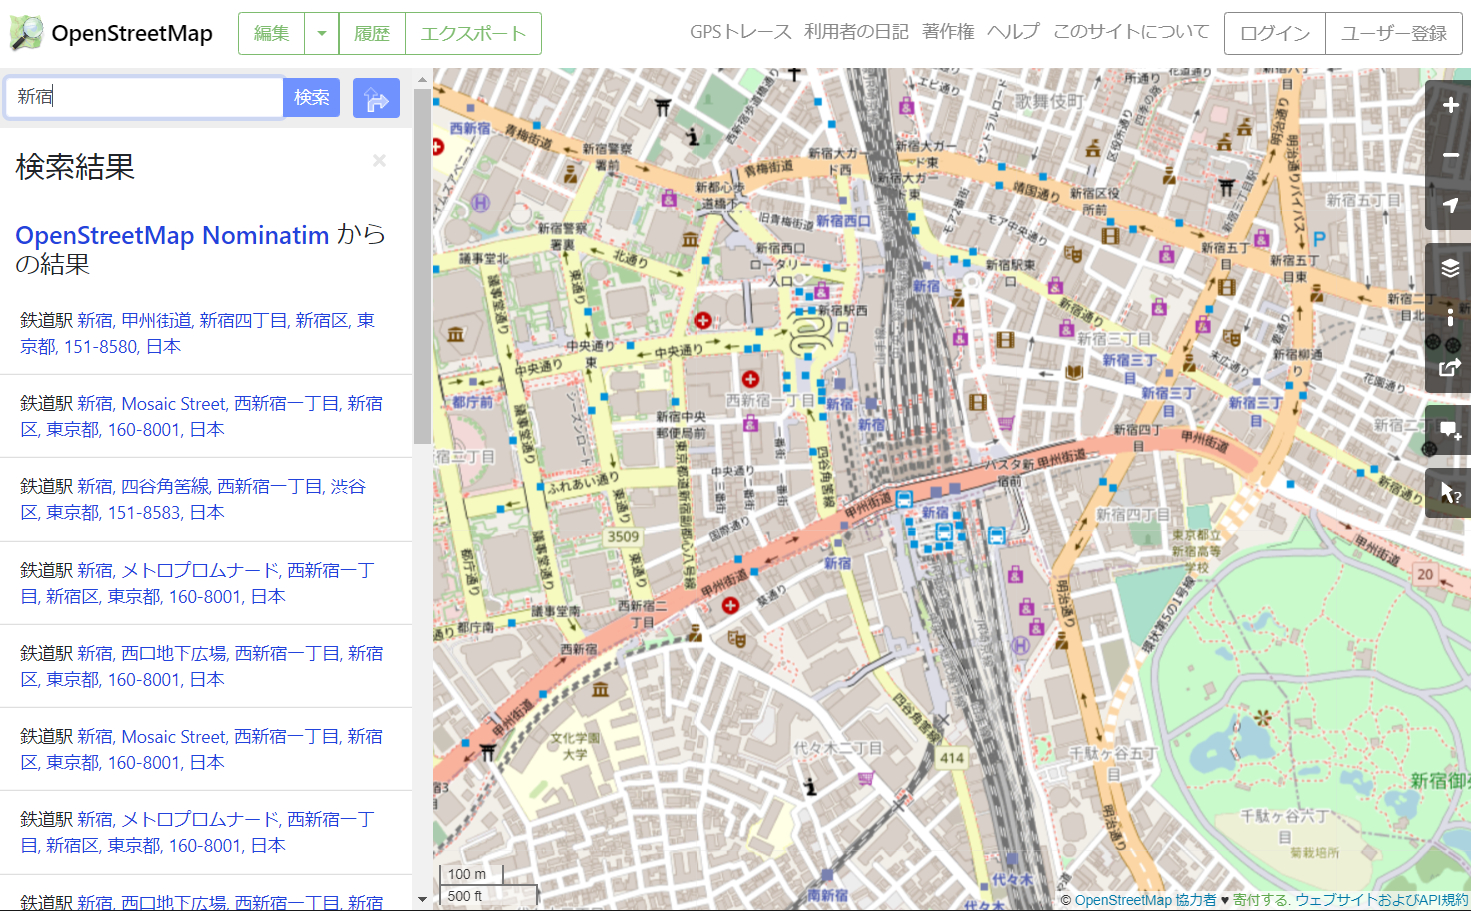
Task: Open the share map panel
Action: click(1450, 368)
